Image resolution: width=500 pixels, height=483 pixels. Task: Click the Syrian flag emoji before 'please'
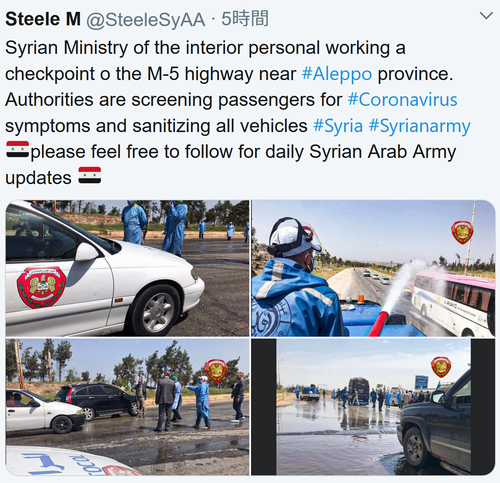[x=17, y=149]
